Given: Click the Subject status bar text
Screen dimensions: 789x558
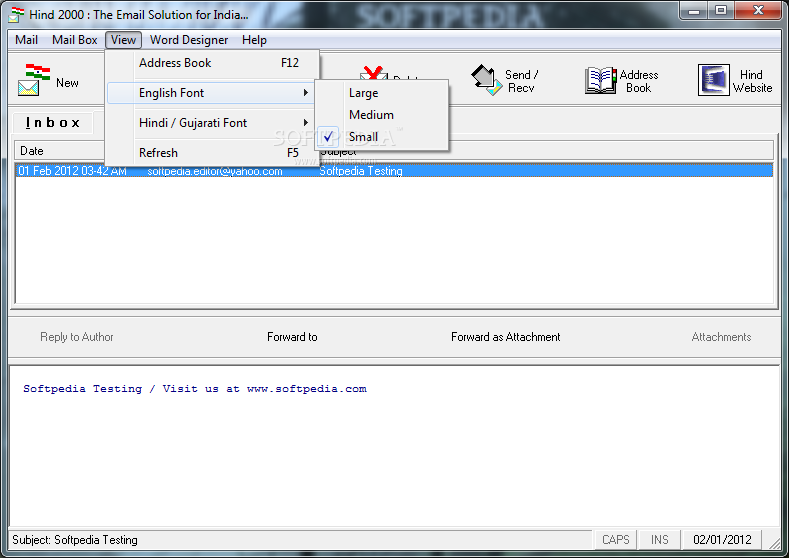Looking at the screenshot, I should (x=74, y=539).
